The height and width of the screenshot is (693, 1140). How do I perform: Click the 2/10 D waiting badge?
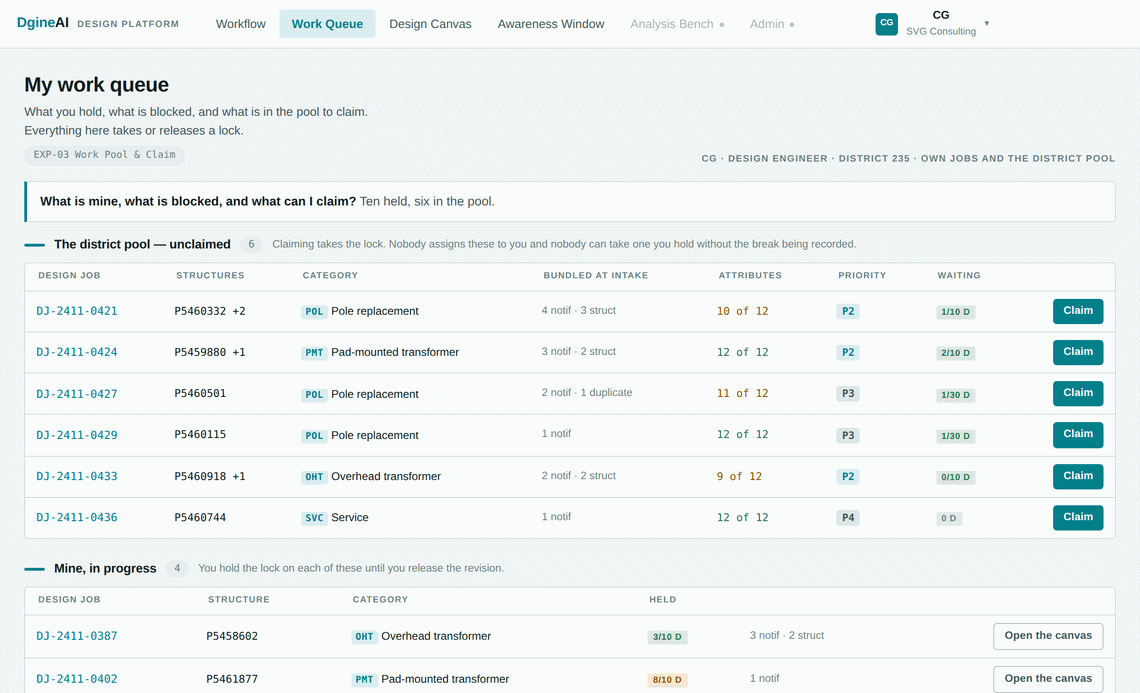click(955, 353)
